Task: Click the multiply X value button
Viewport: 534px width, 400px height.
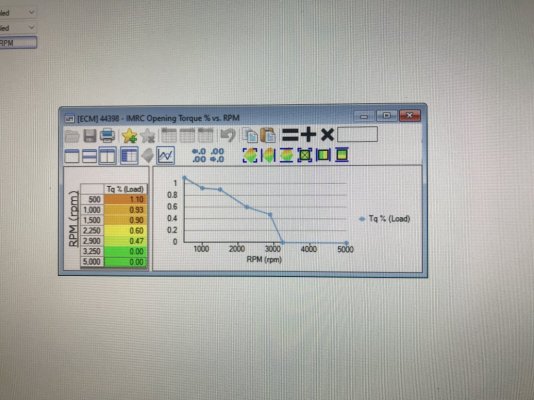Action: [327, 134]
